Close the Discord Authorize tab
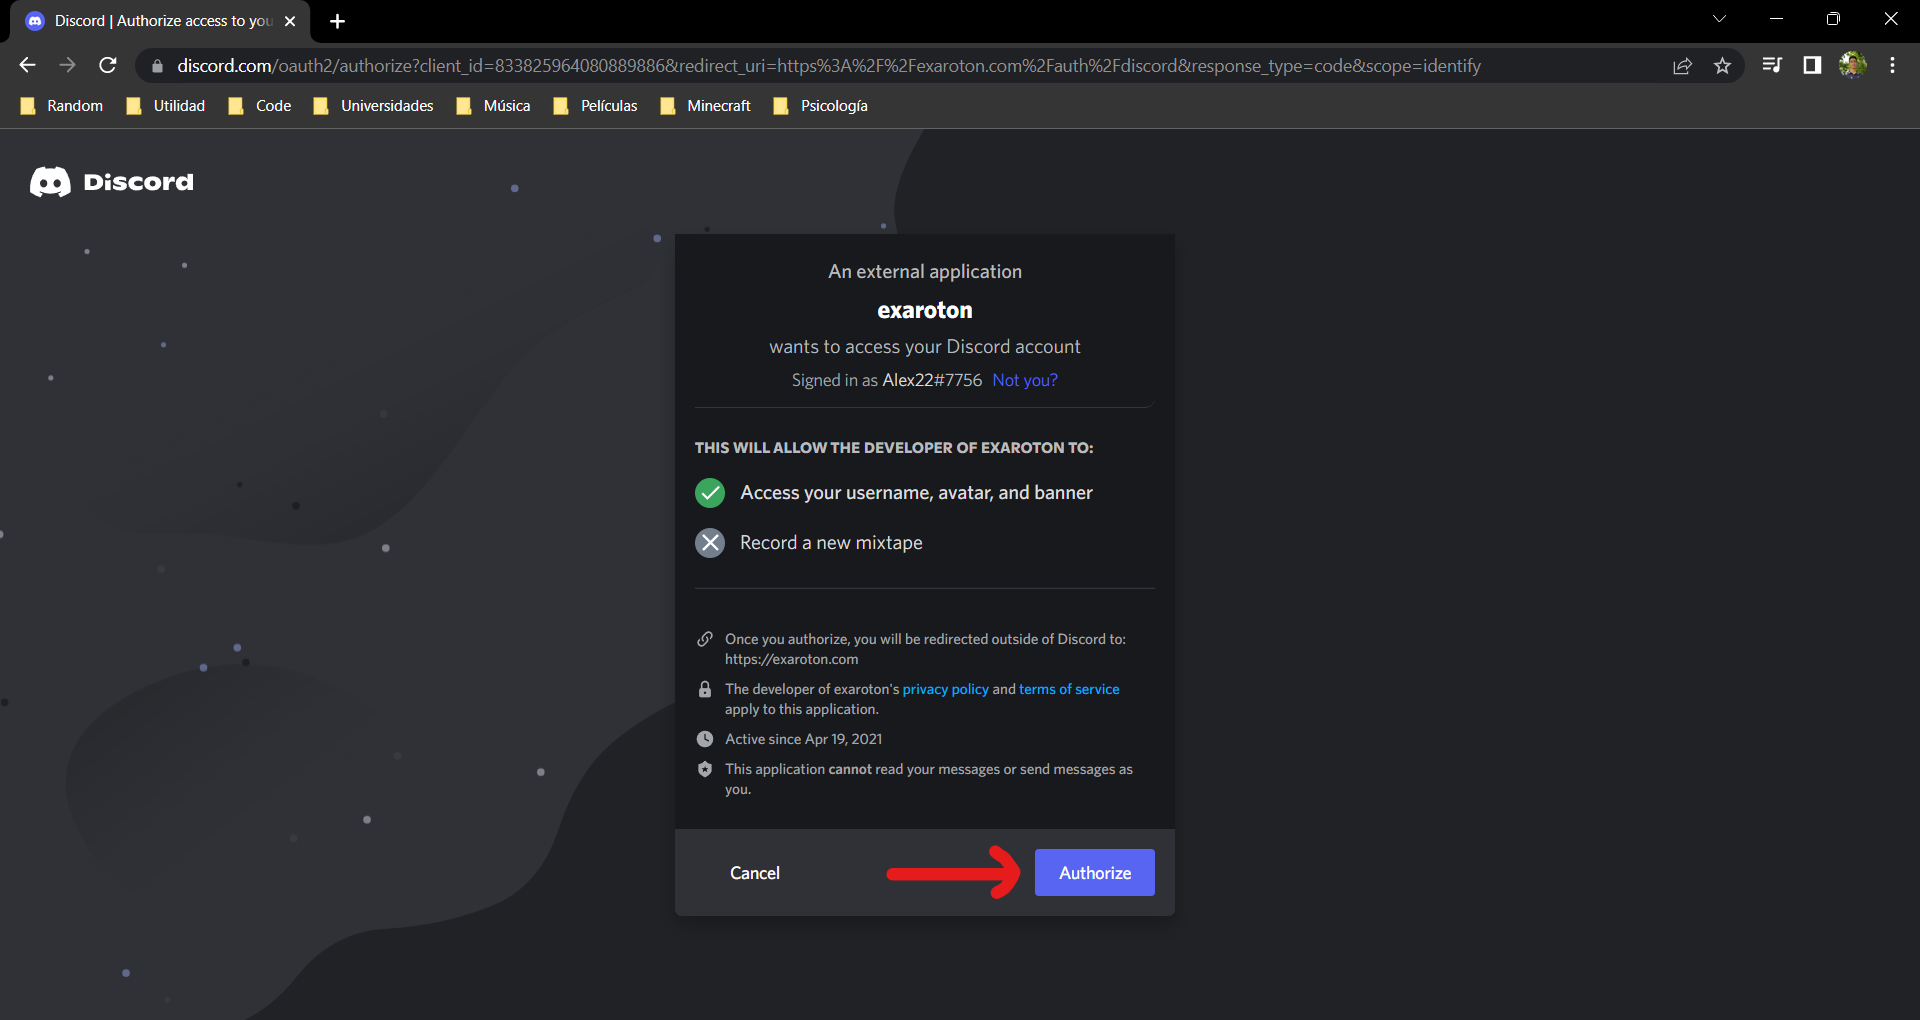1920x1020 pixels. 290,21
